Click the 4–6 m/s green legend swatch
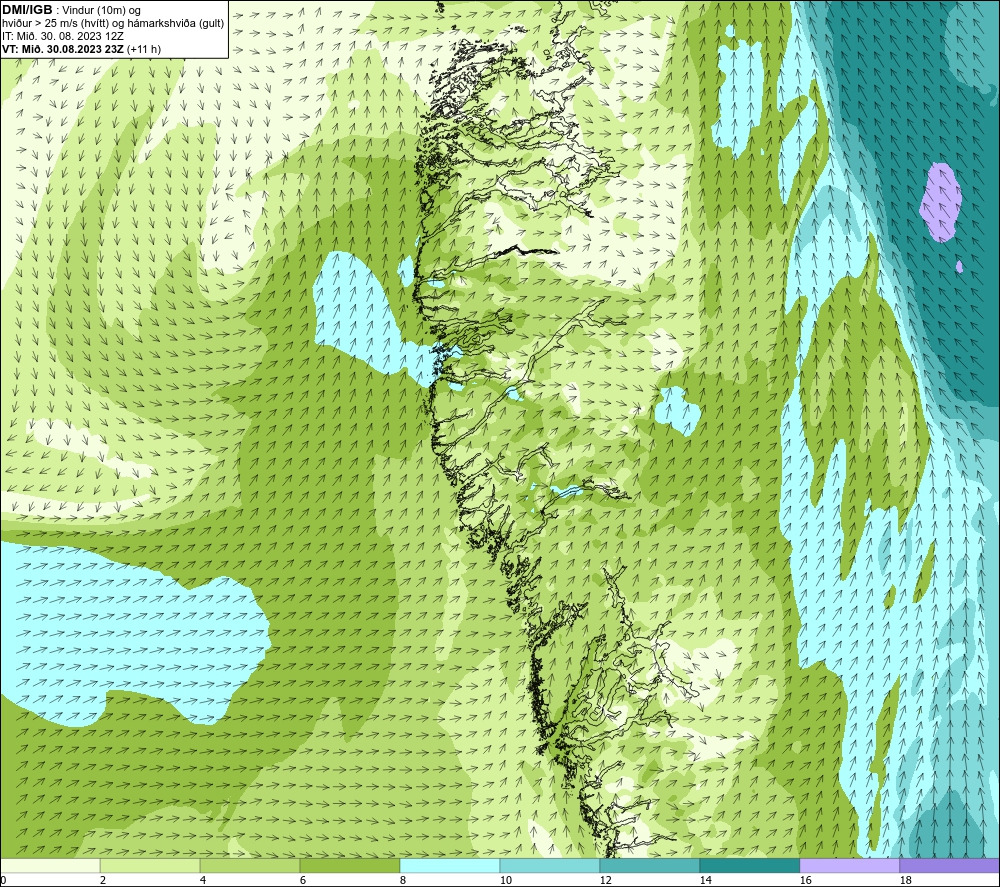The width and height of the screenshot is (1000, 887). tap(250, 865)
